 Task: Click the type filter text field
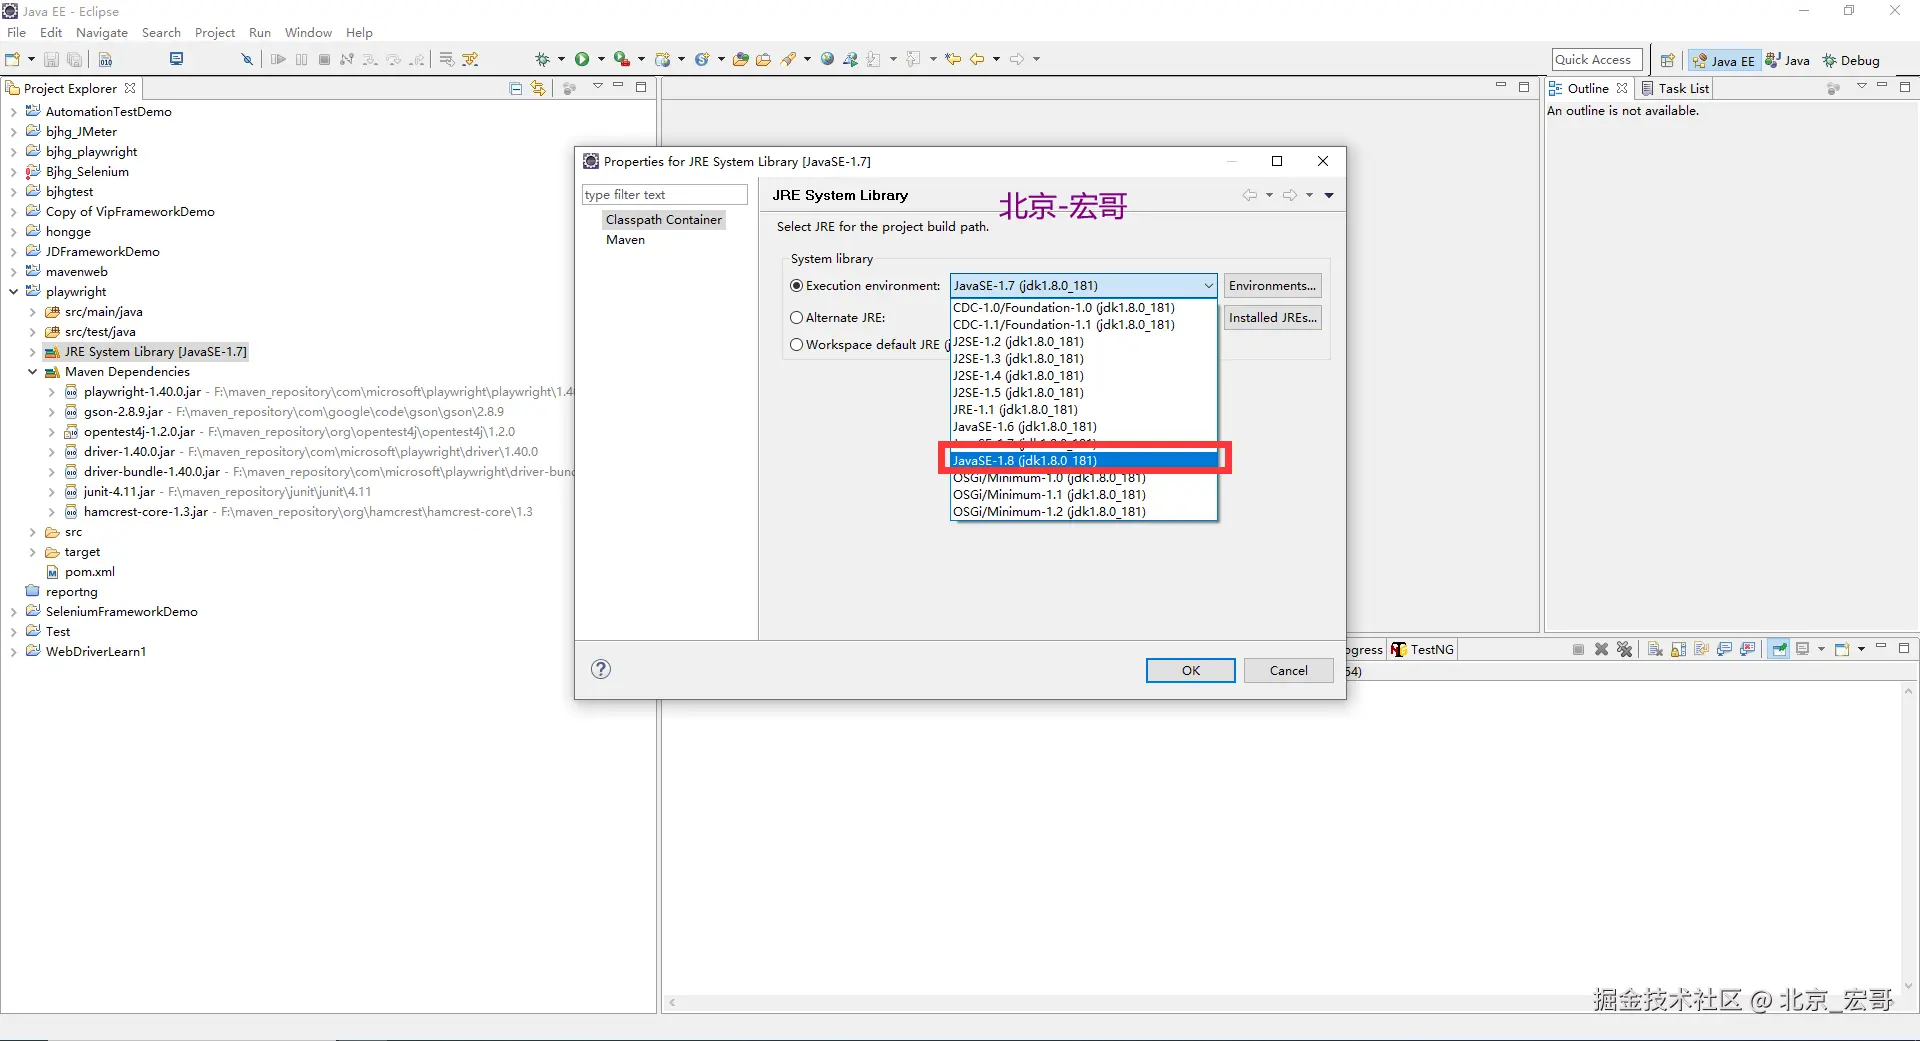coord(664,194)
